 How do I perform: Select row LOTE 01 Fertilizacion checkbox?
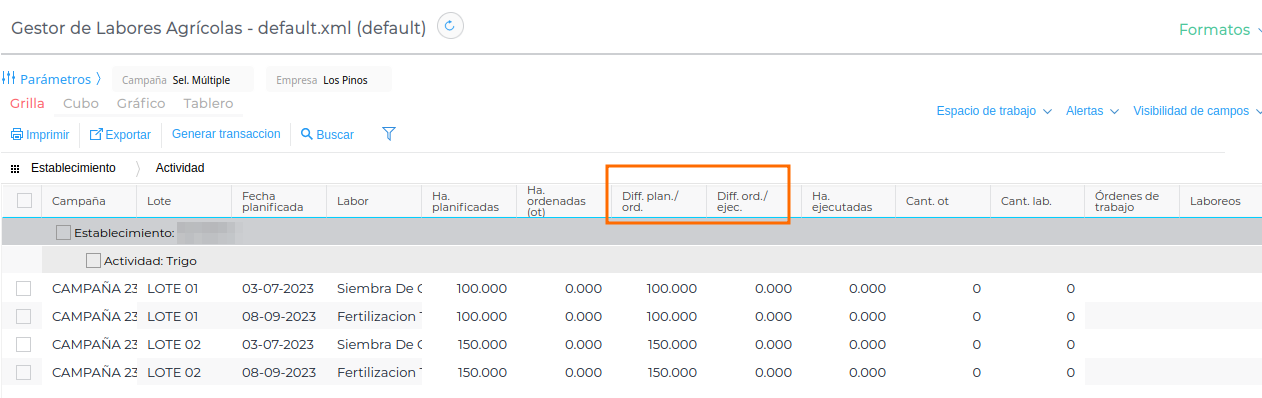(24, 317)
